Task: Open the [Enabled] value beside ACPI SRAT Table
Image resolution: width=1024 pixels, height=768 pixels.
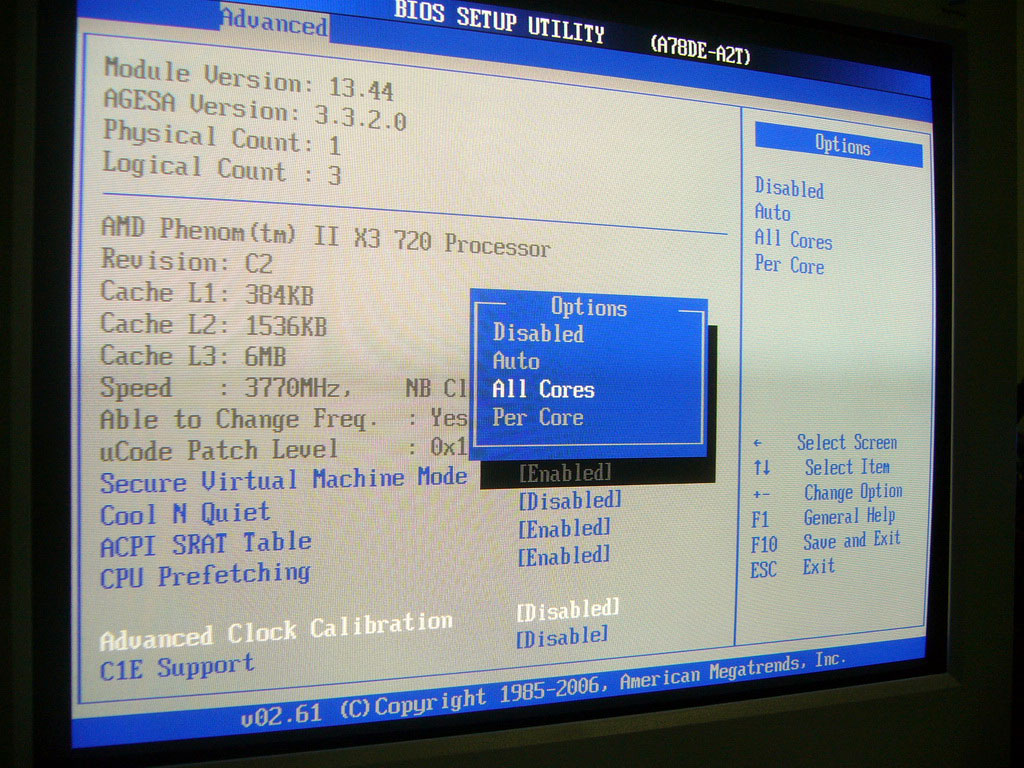Action: point(565,528)
